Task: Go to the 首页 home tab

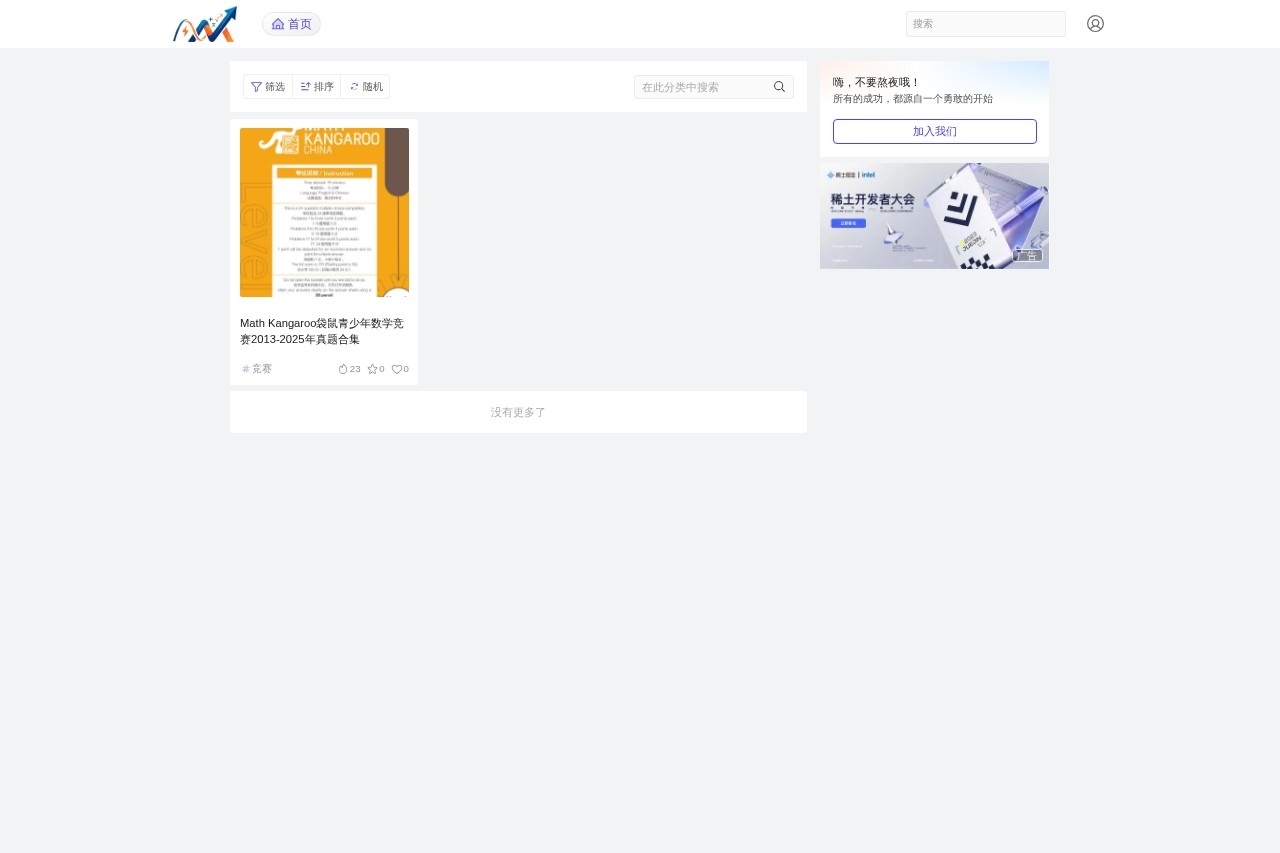Action: [x=291, y=24]
